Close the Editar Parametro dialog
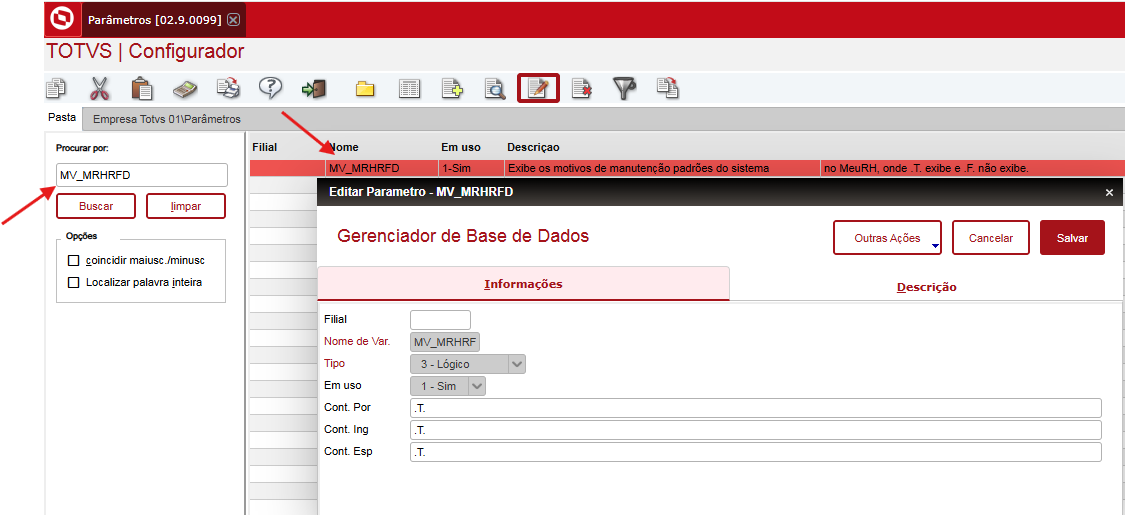Screen dimensions: 1125x515 1109,192
